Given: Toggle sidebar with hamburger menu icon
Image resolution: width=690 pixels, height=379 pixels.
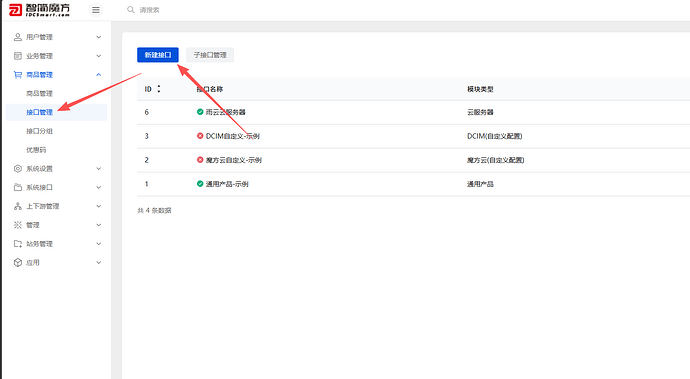Looking at the screenshot, I should tap(95, 10).
